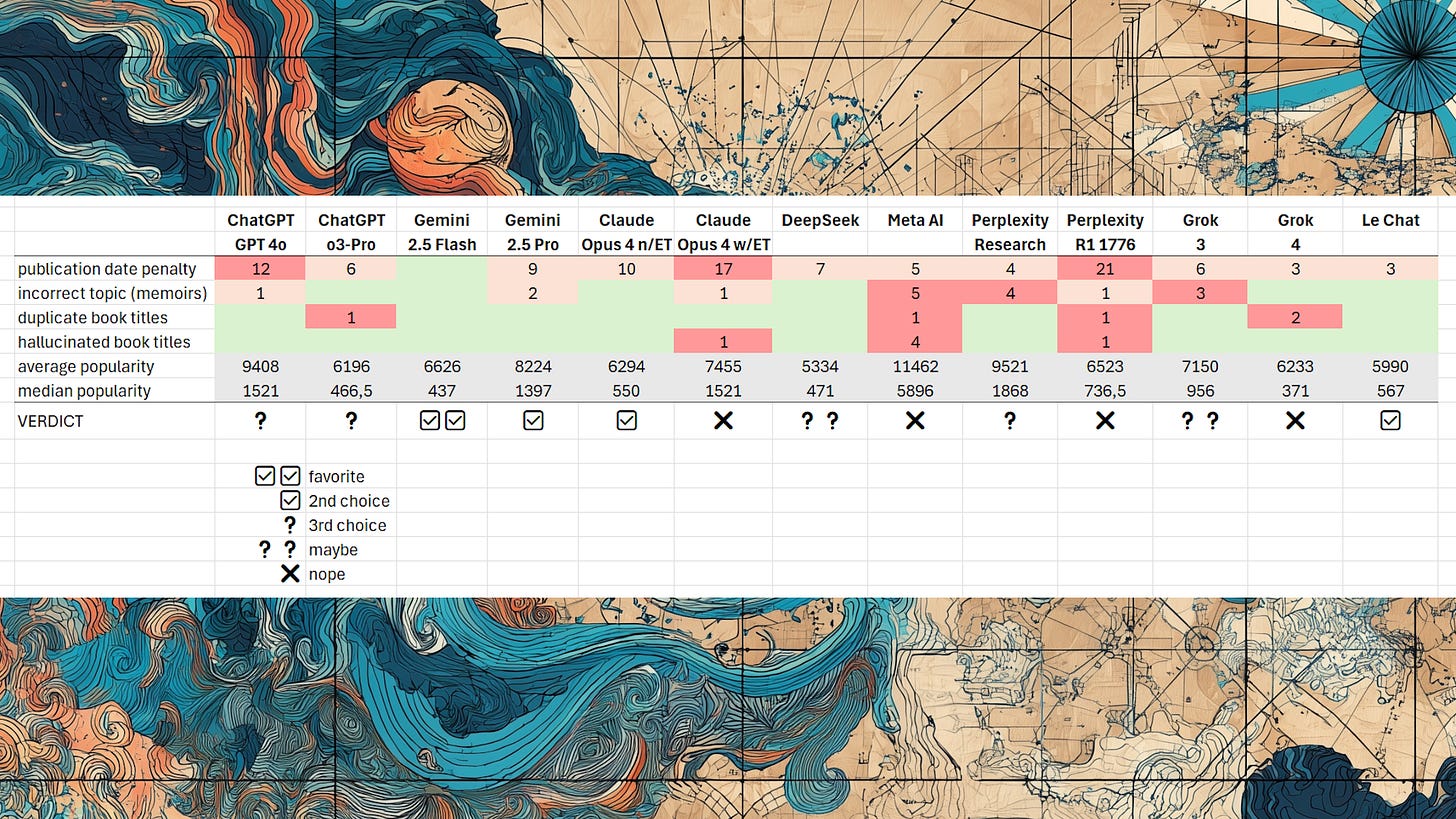Image resolution: width=1456 pixels, height=819 pixels.
Task: Click the 'Meta AI' column header
Action: click(915, 220)
